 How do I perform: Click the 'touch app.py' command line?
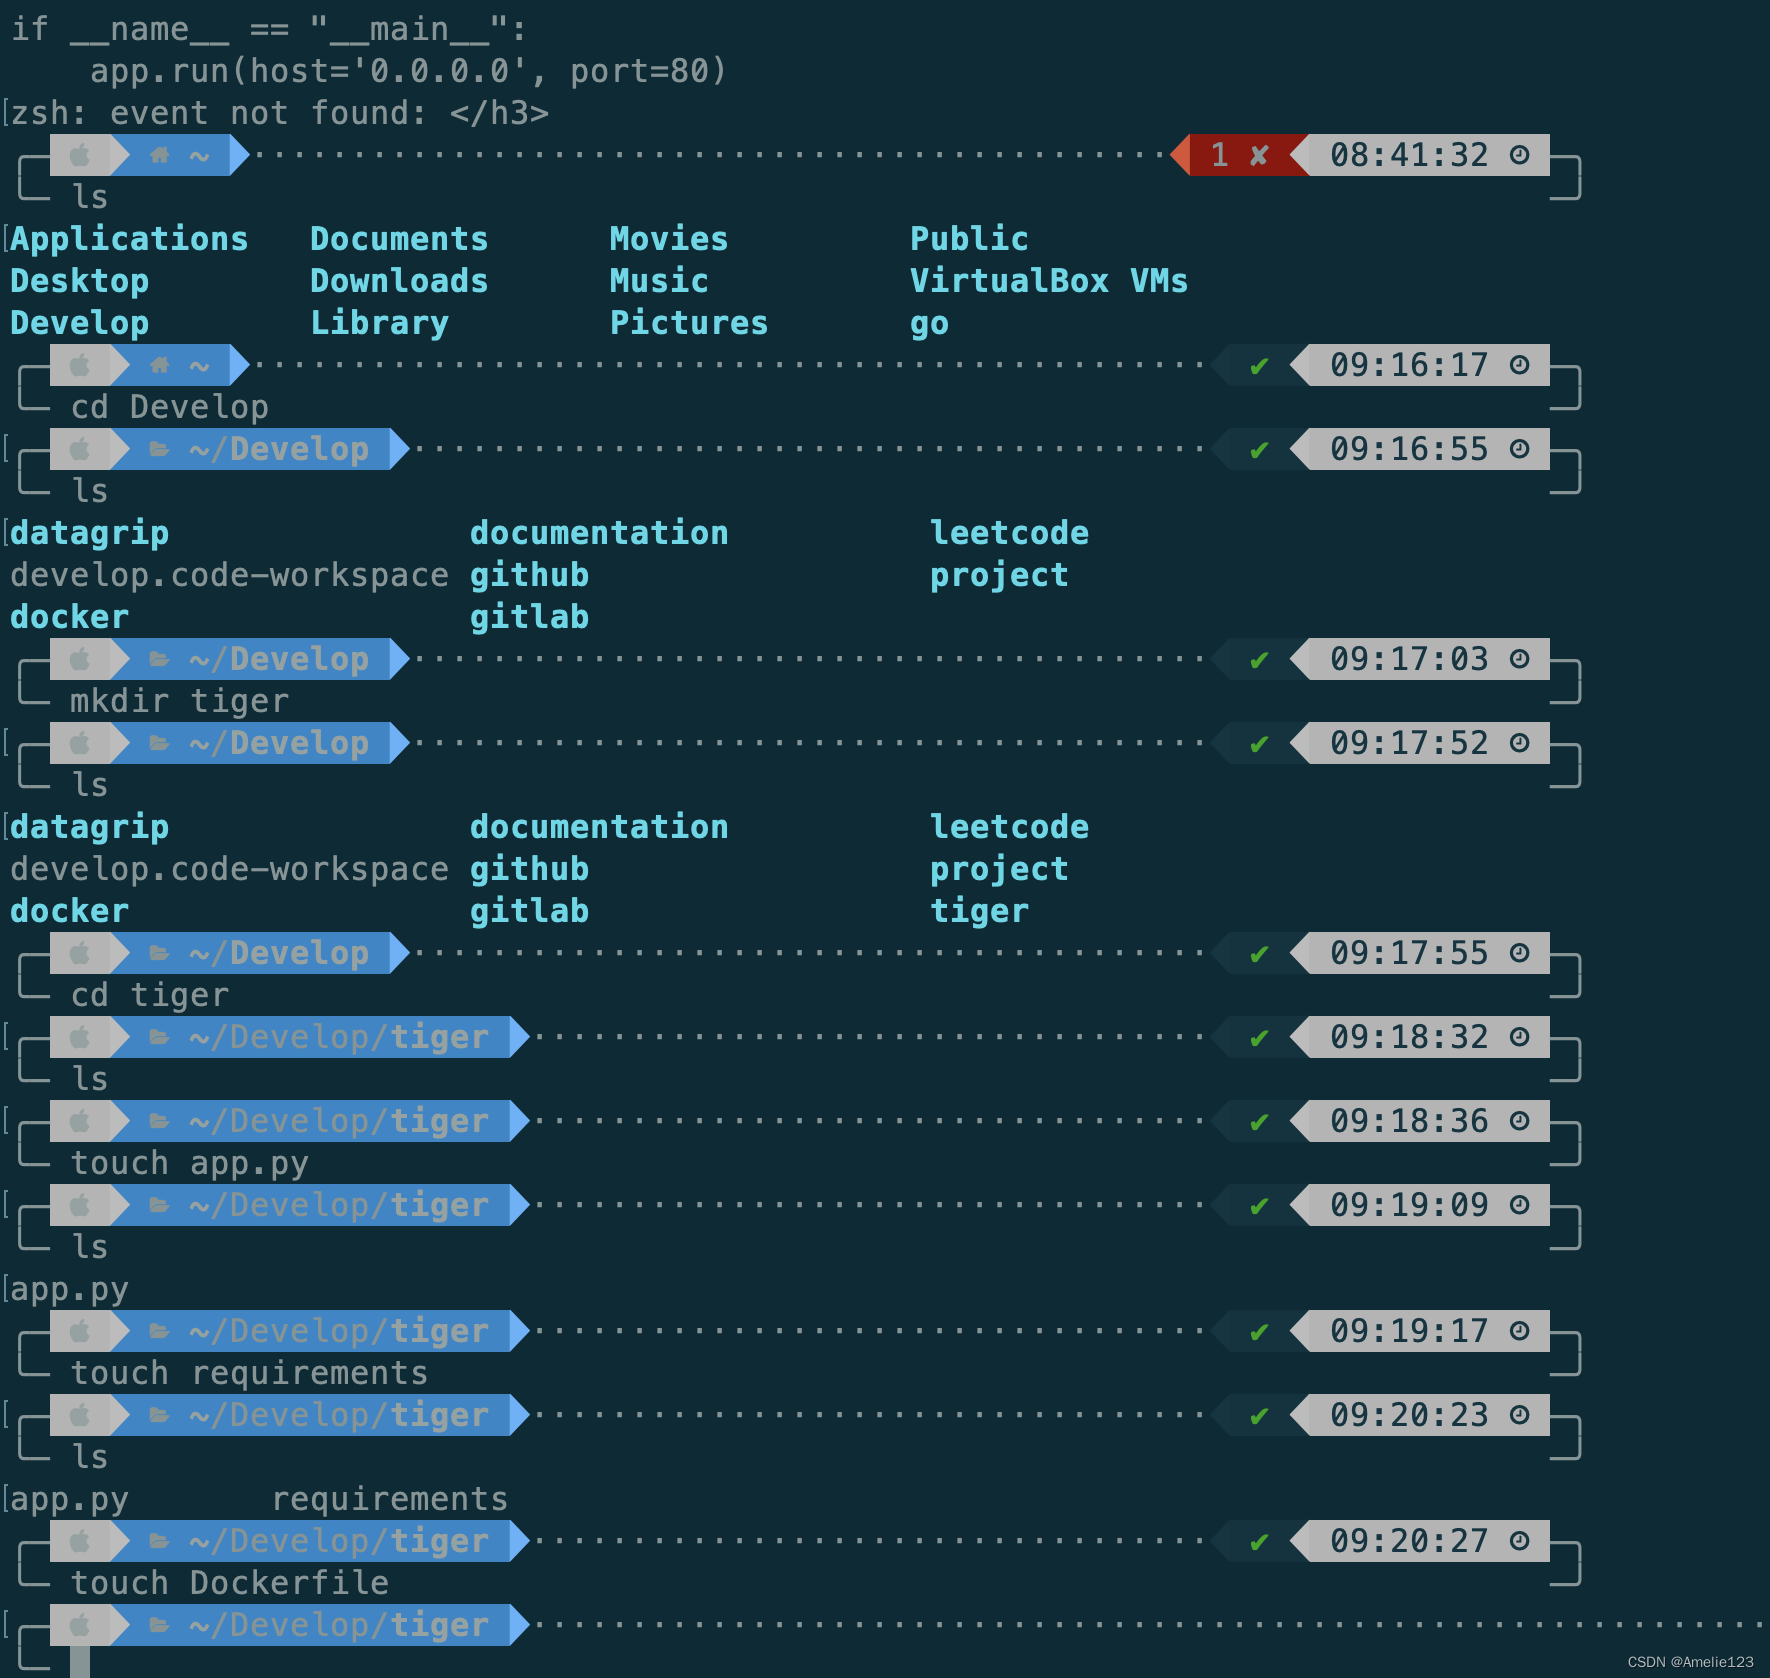pyautogui.click(x=189, y=1164)
